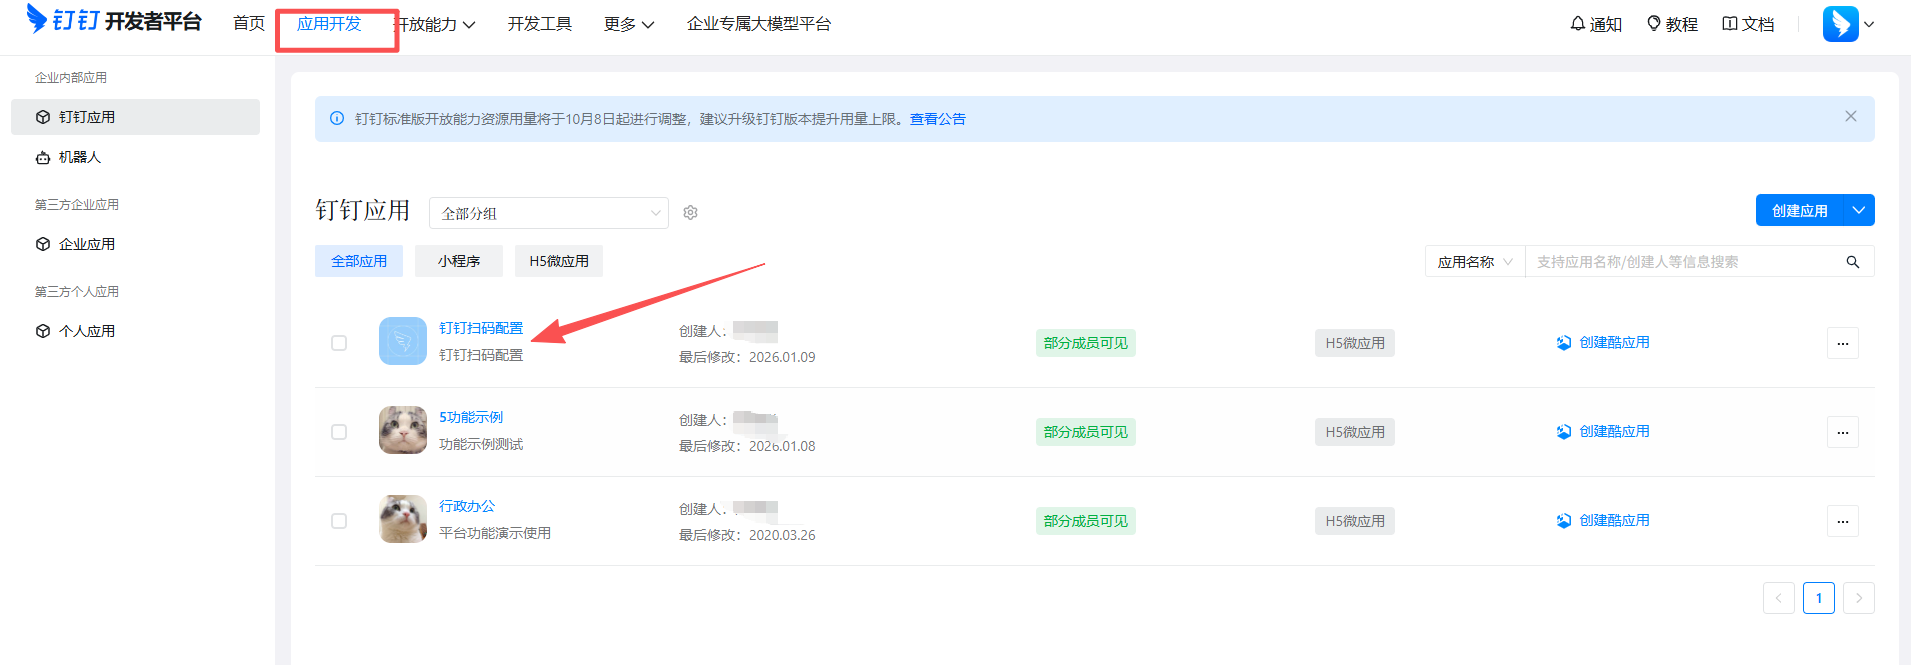1911x665 pixels.
Task: Switch to H5微应用 tab
Action: tap(559, 261)
